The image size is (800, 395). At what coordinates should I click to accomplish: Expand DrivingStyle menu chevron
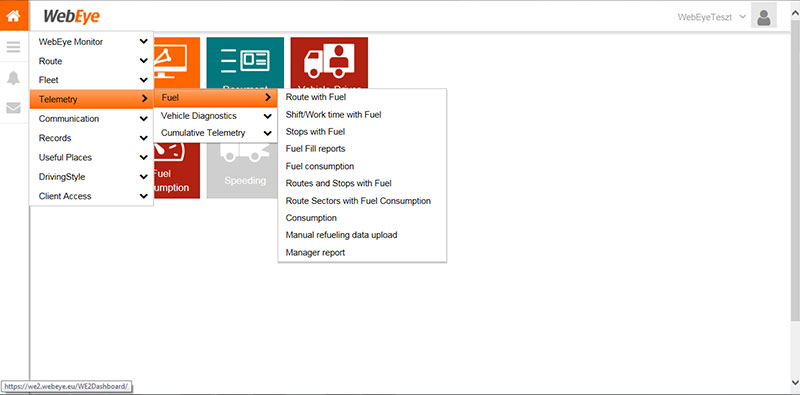(143, 177)
